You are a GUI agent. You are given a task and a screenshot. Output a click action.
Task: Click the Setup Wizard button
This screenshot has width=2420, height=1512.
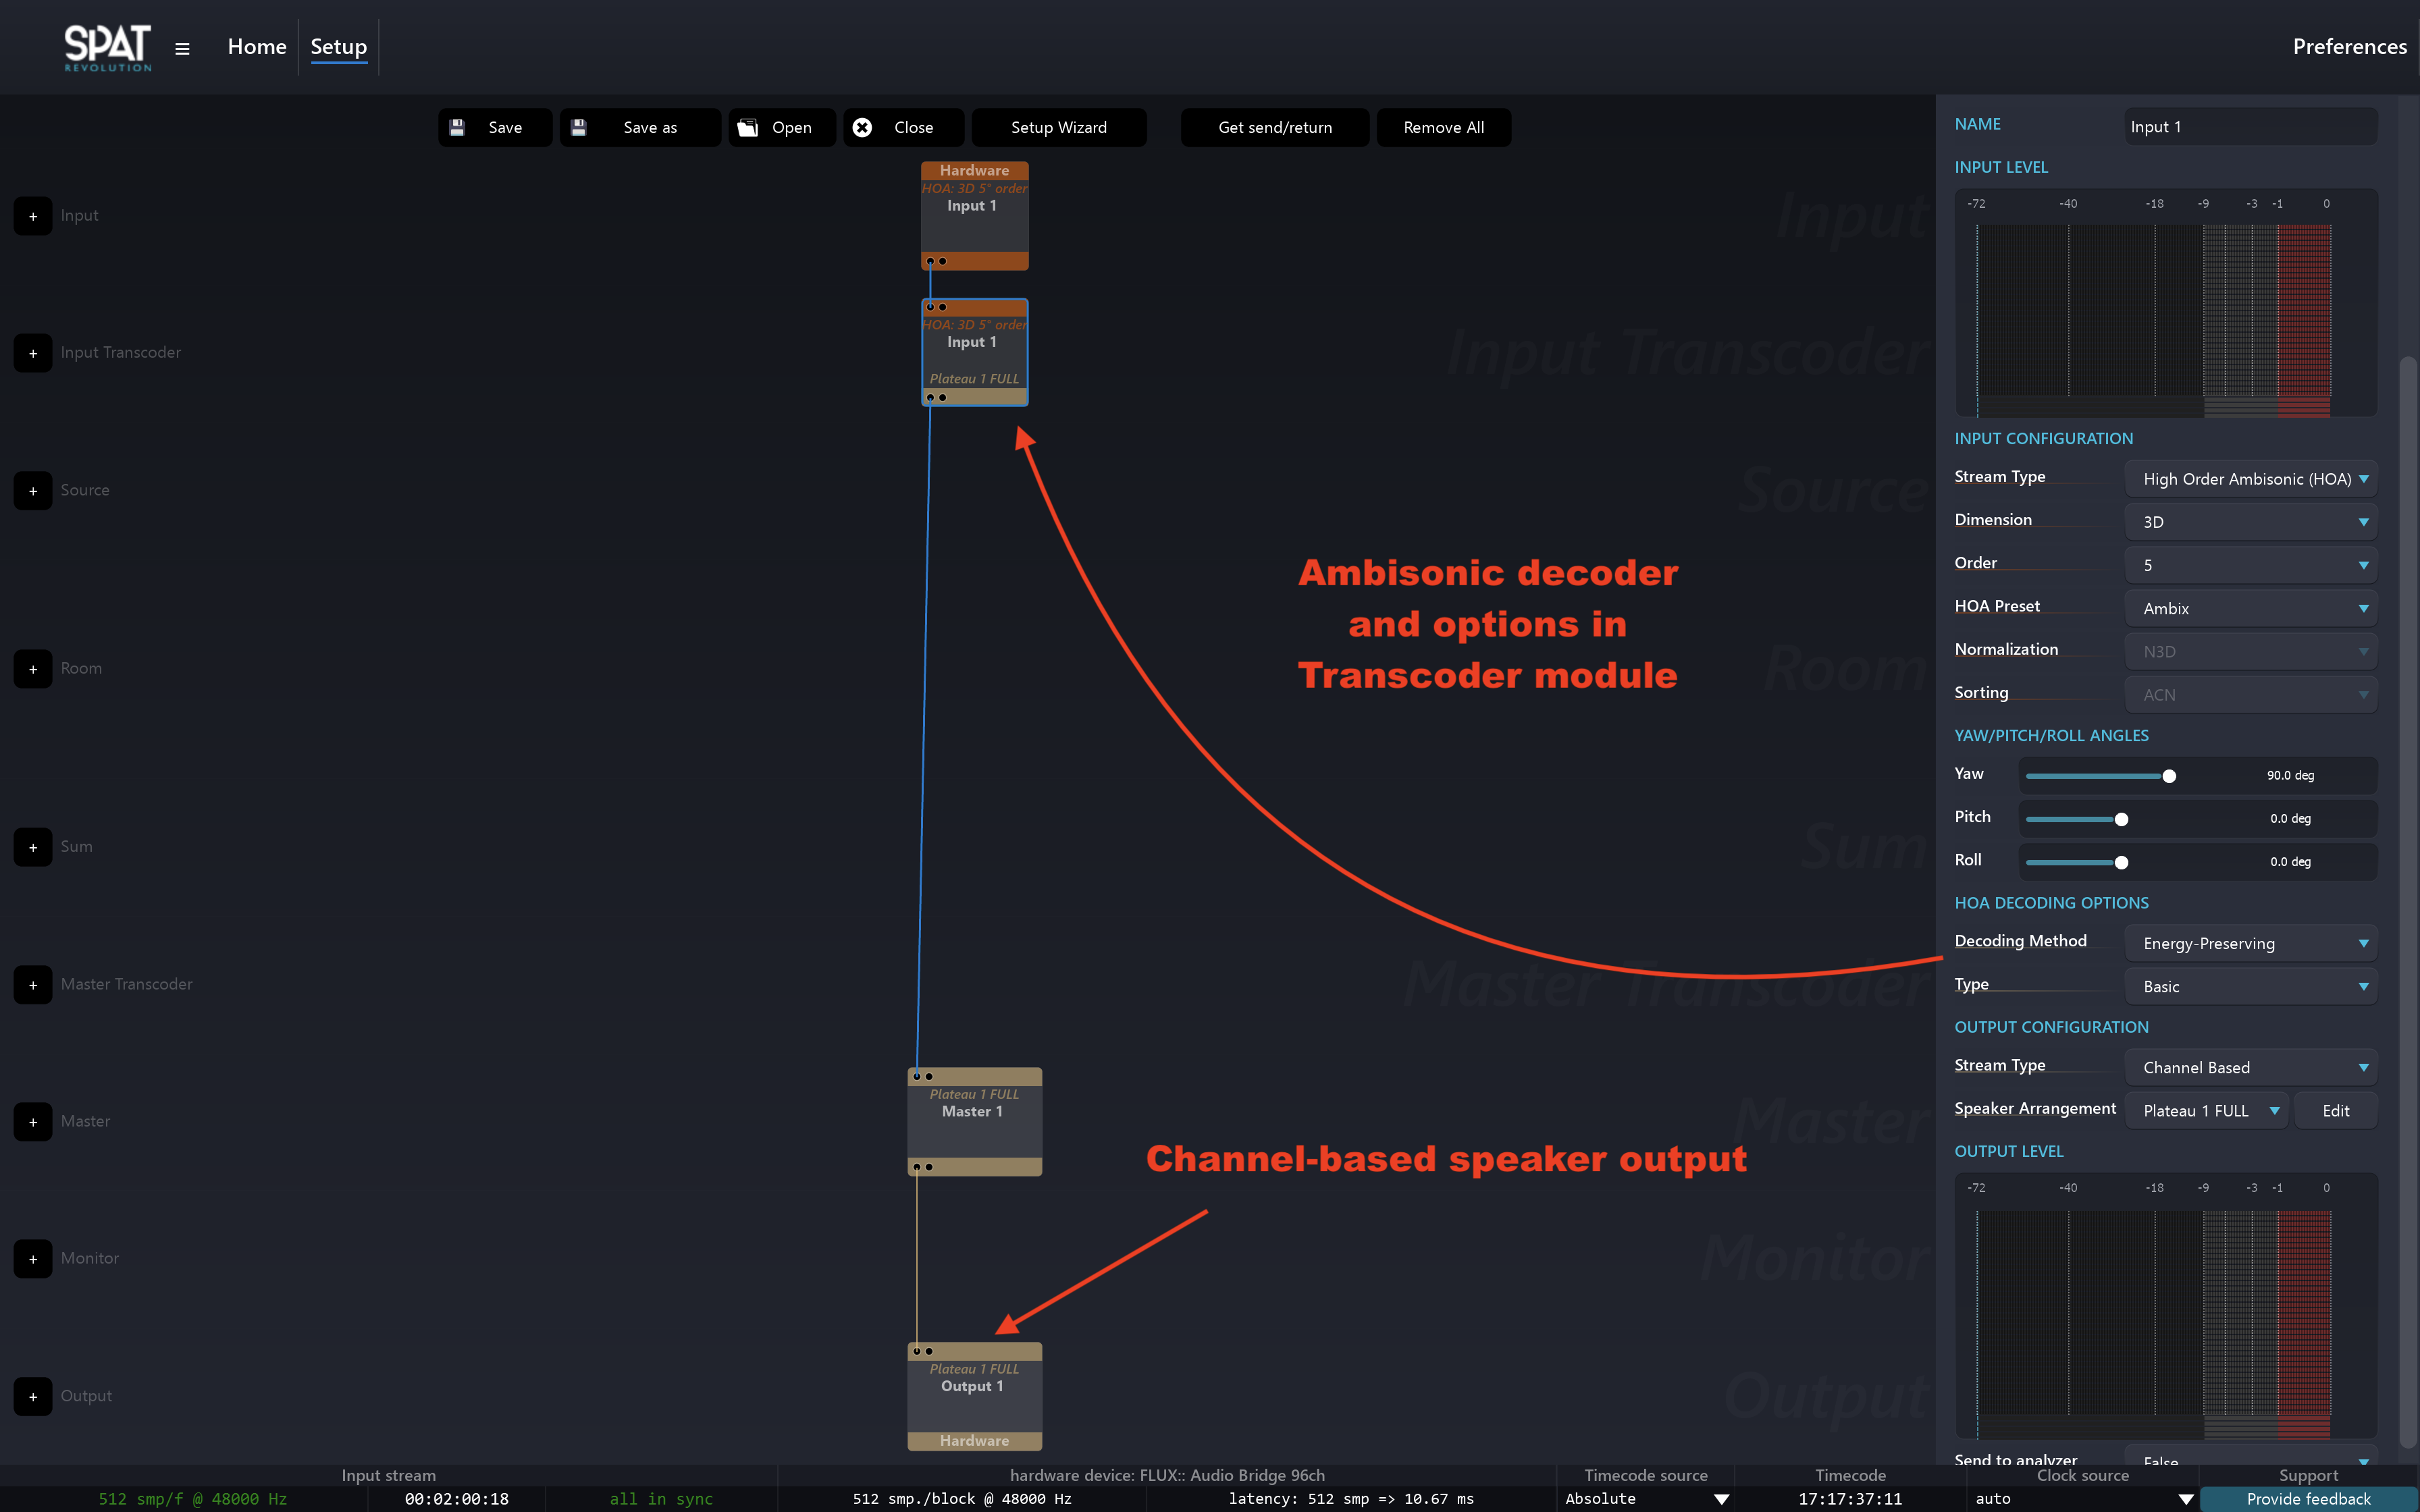coord(1058,127)
